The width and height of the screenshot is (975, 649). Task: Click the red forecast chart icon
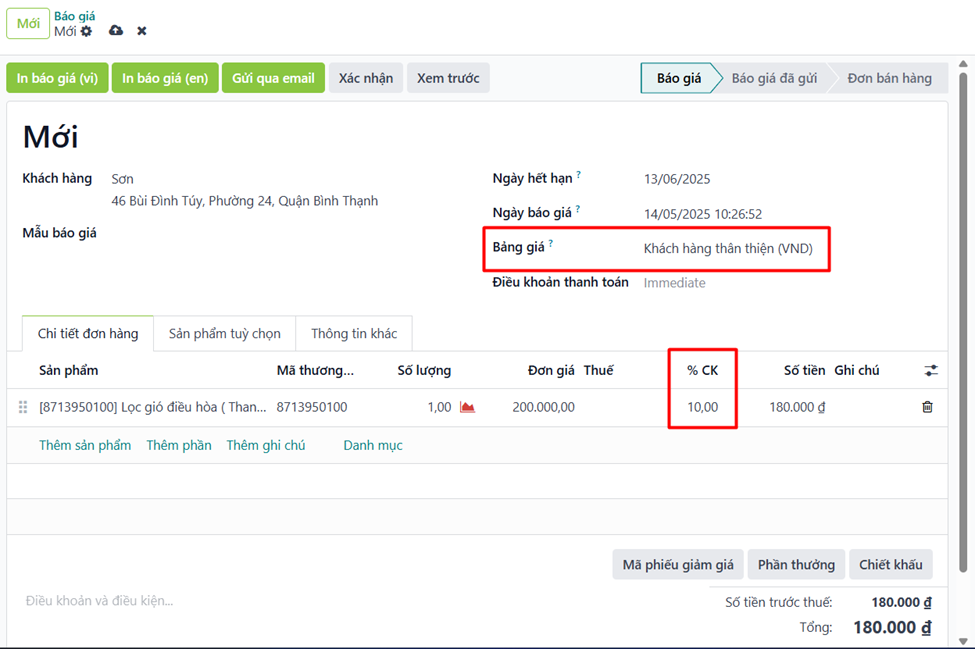[x=467, y=407]
